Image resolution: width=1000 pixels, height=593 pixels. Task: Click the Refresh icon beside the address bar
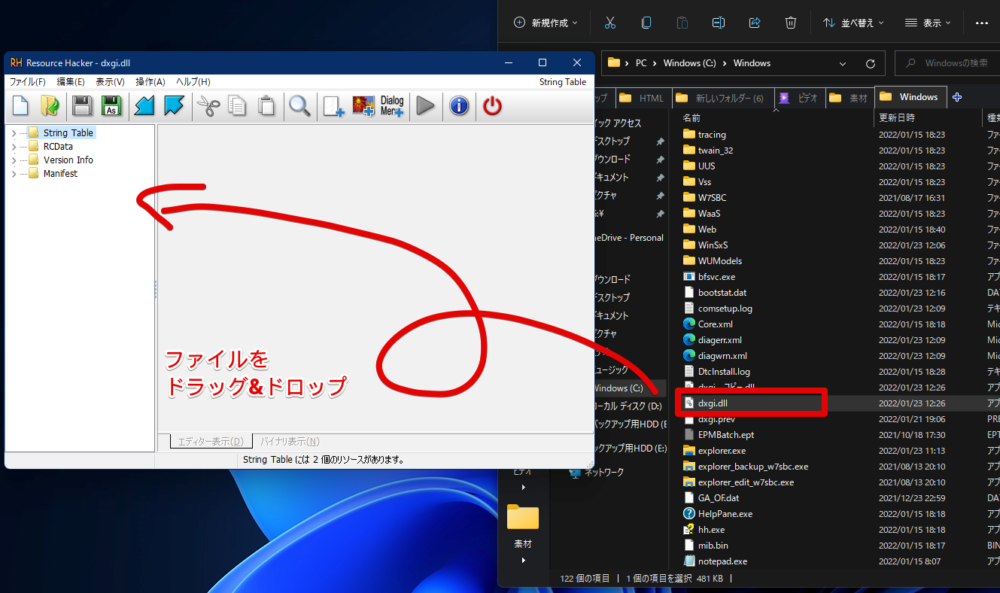pyautogui.click(x=870, y=64)
